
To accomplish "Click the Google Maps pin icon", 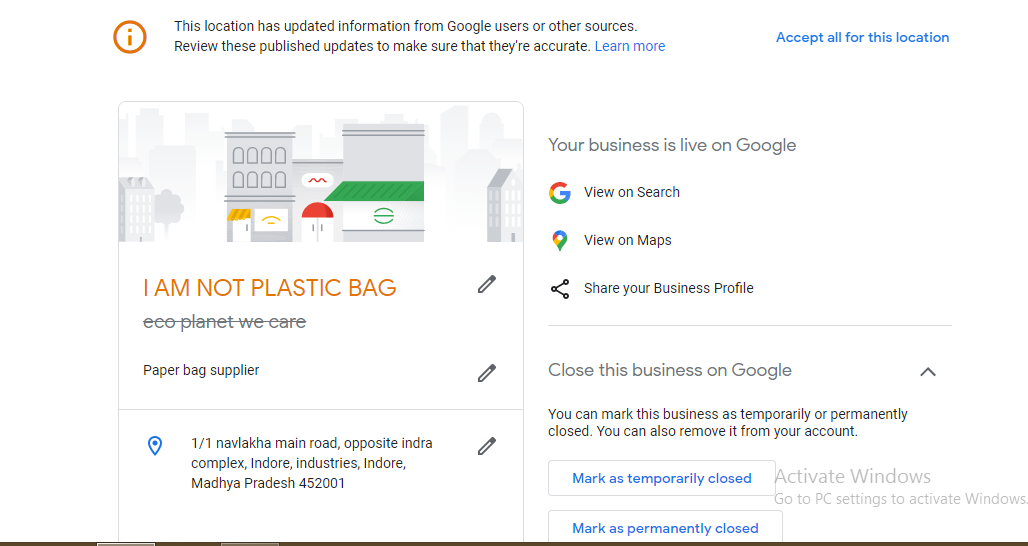I will pos(560,241).
